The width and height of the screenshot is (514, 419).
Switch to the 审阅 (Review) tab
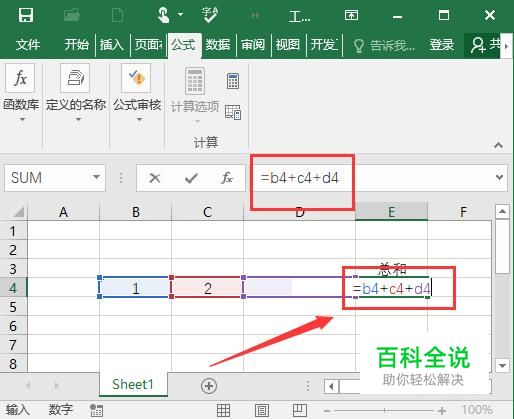[x=253, y=45]
